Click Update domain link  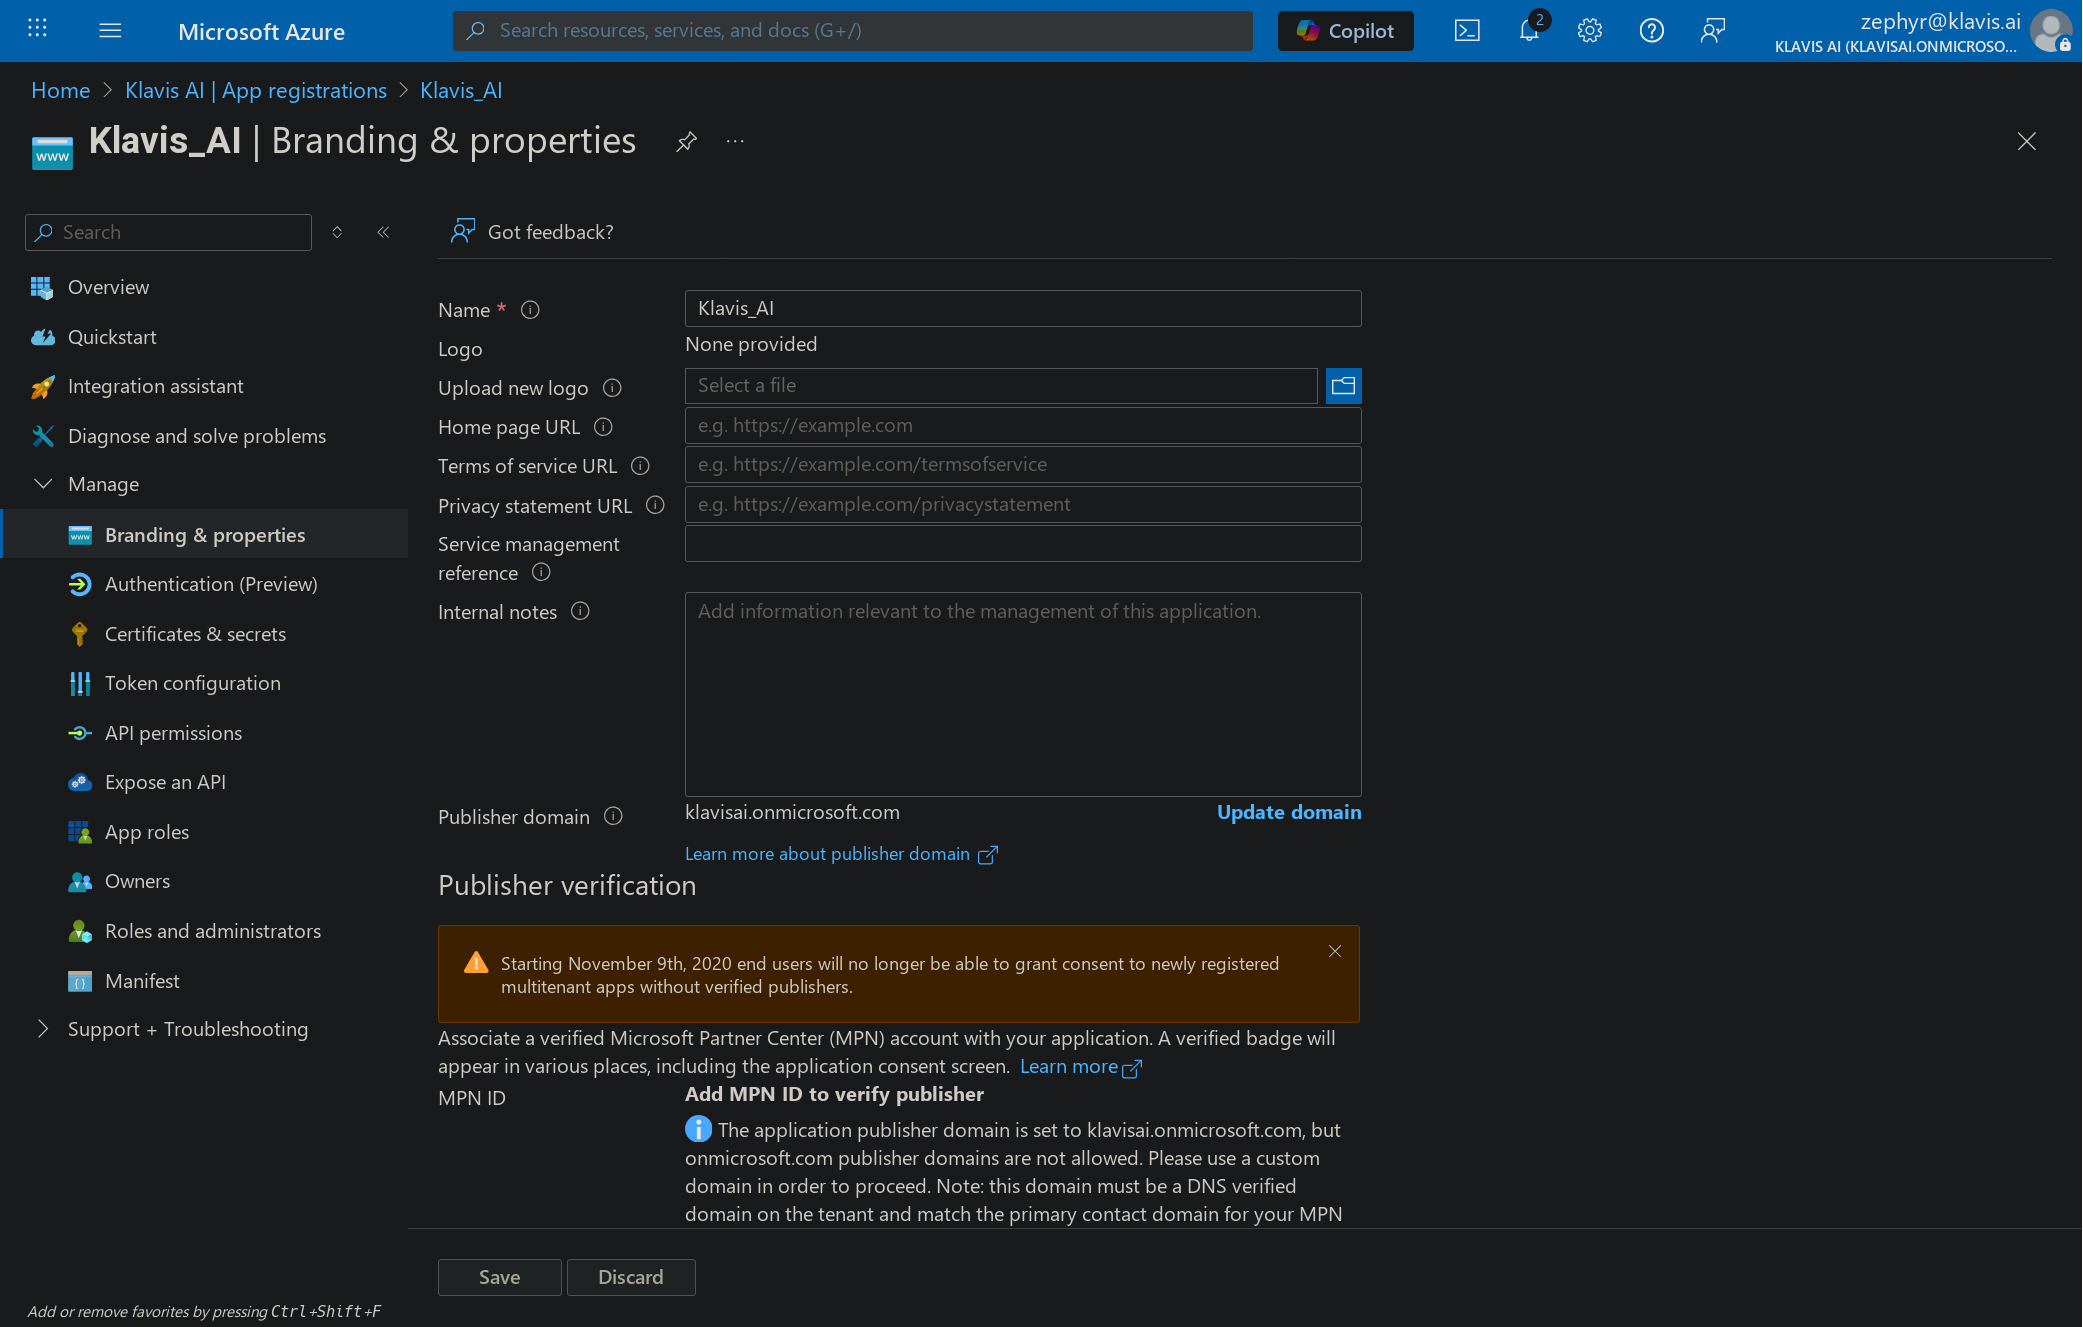click(x=1288, y=812)
